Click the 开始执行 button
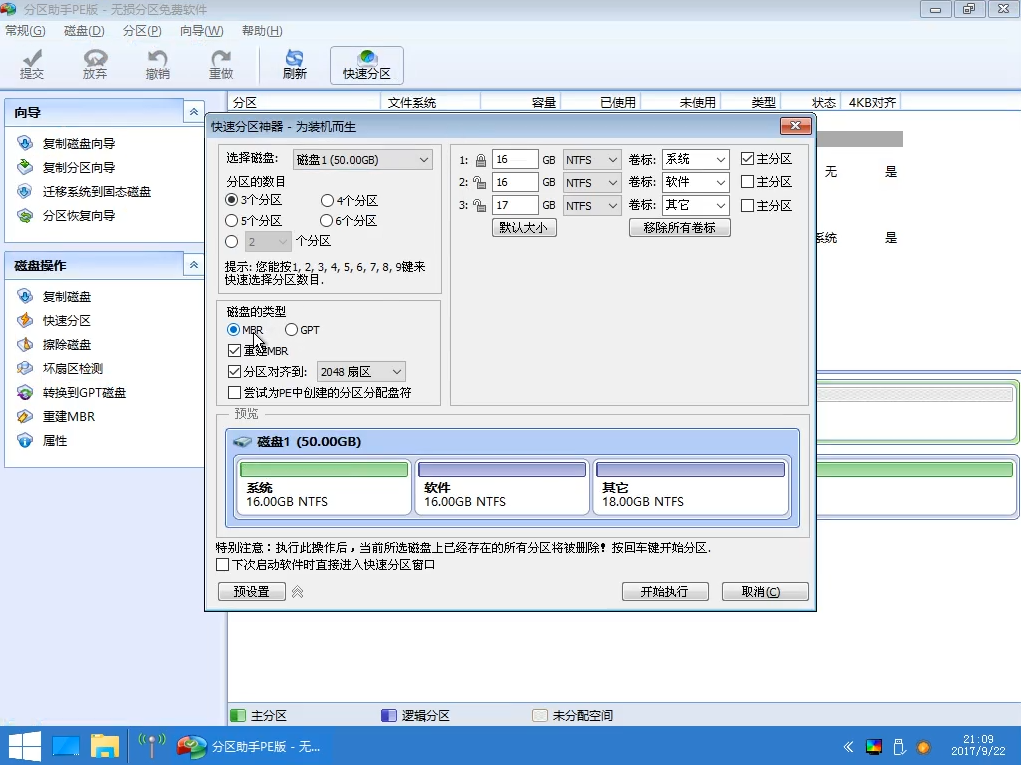This screenshot has height=765, width=1021. [x=664, y=592]
